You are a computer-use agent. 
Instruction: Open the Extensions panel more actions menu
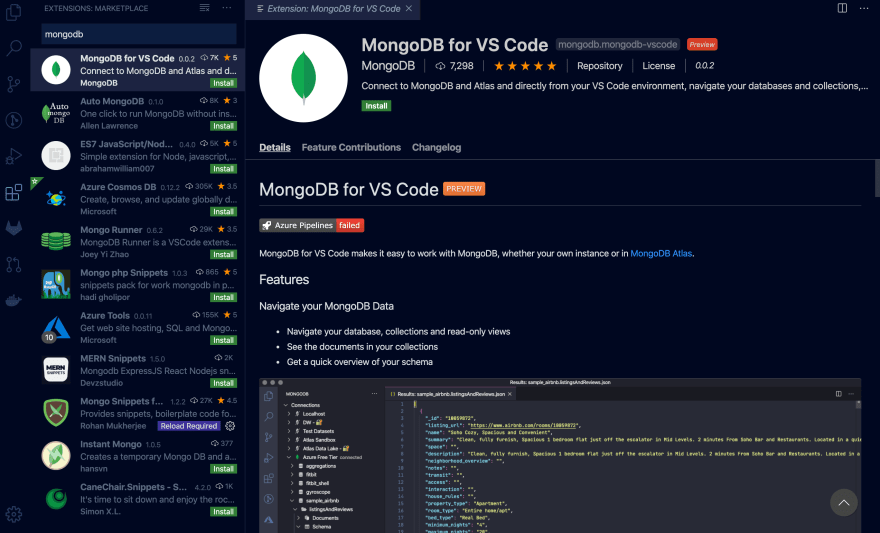pyautogui.click(x=227, y=8)
